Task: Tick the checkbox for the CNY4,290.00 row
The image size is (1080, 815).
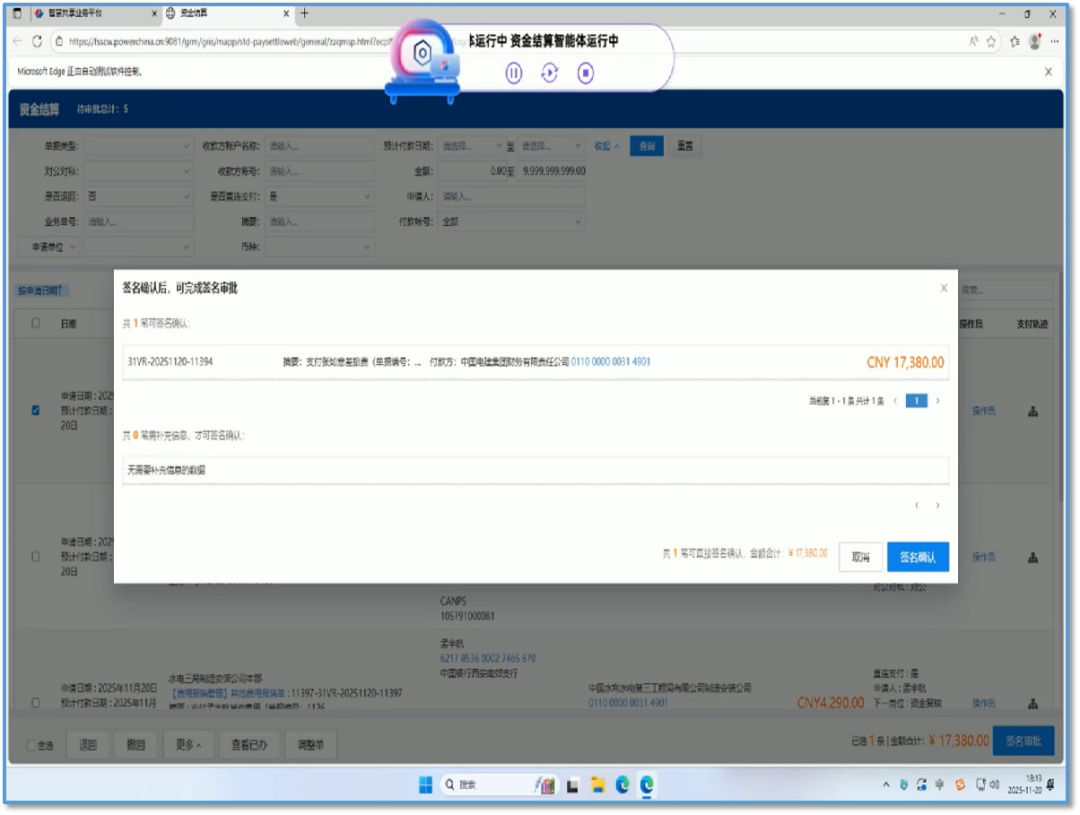Action: point(36,703)
